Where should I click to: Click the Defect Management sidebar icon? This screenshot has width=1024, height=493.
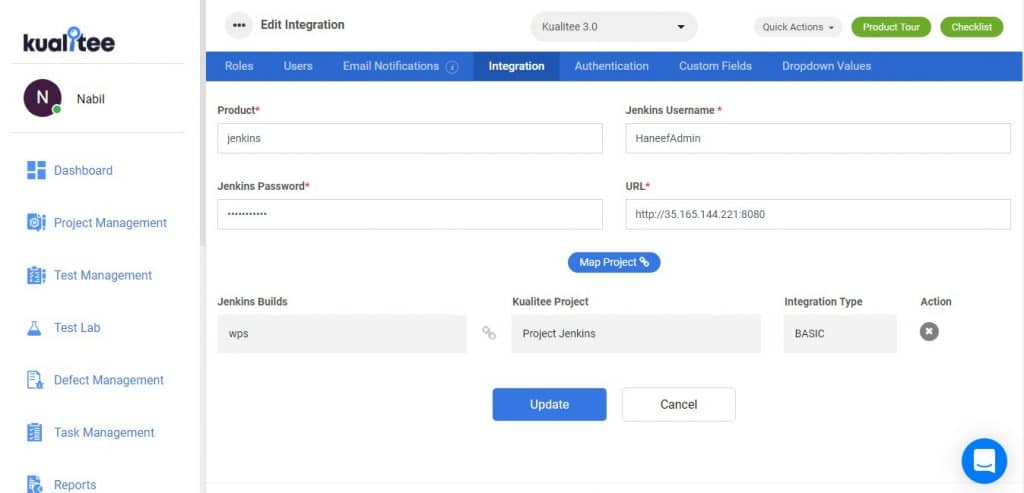[35, 379]
